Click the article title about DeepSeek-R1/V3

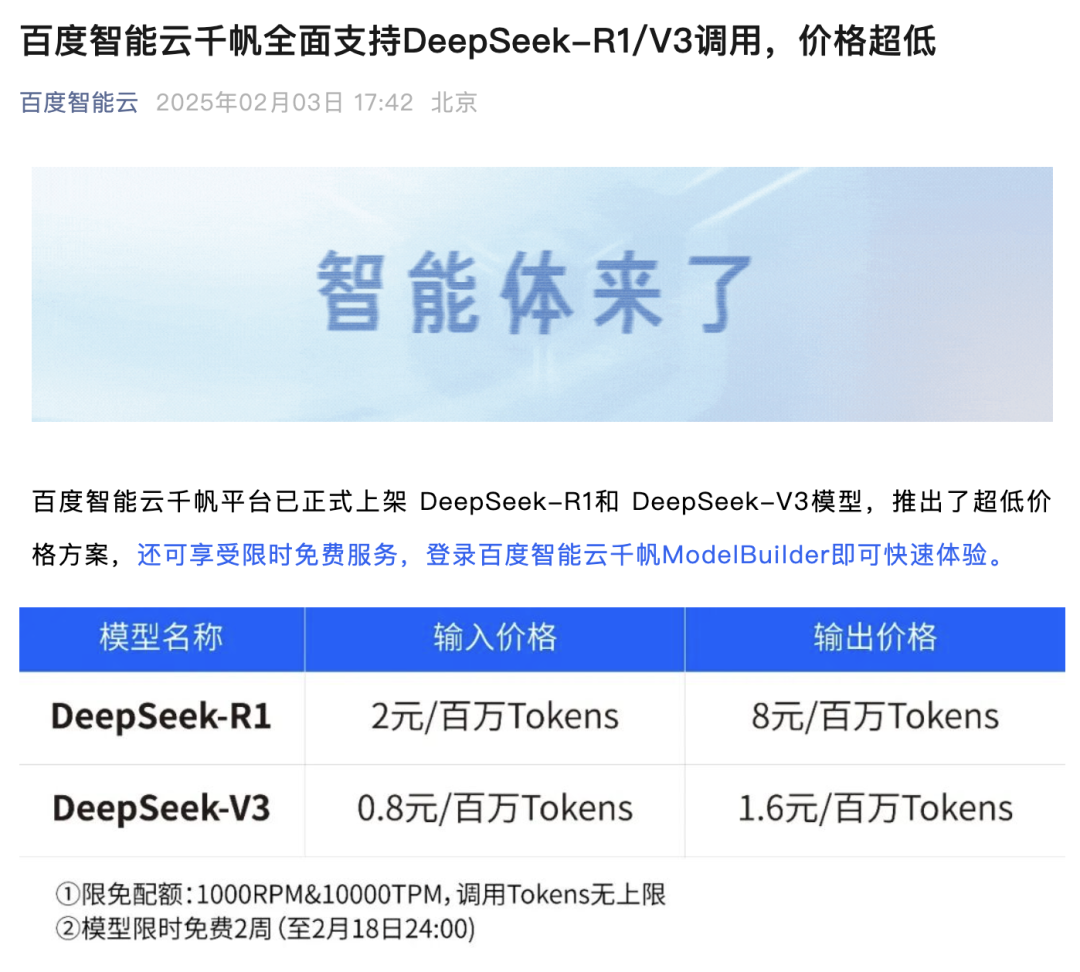click(478, 41)
